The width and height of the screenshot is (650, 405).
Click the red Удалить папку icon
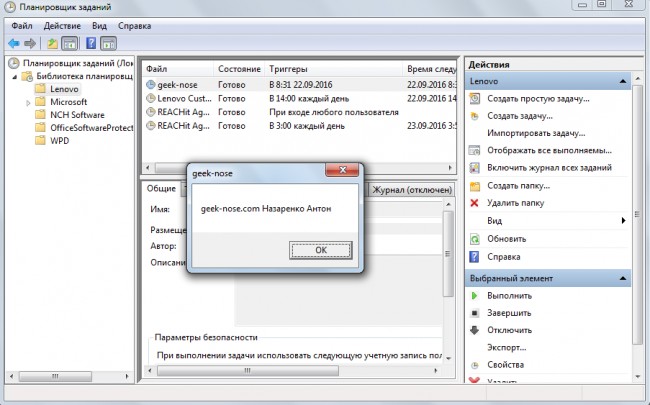475,203
